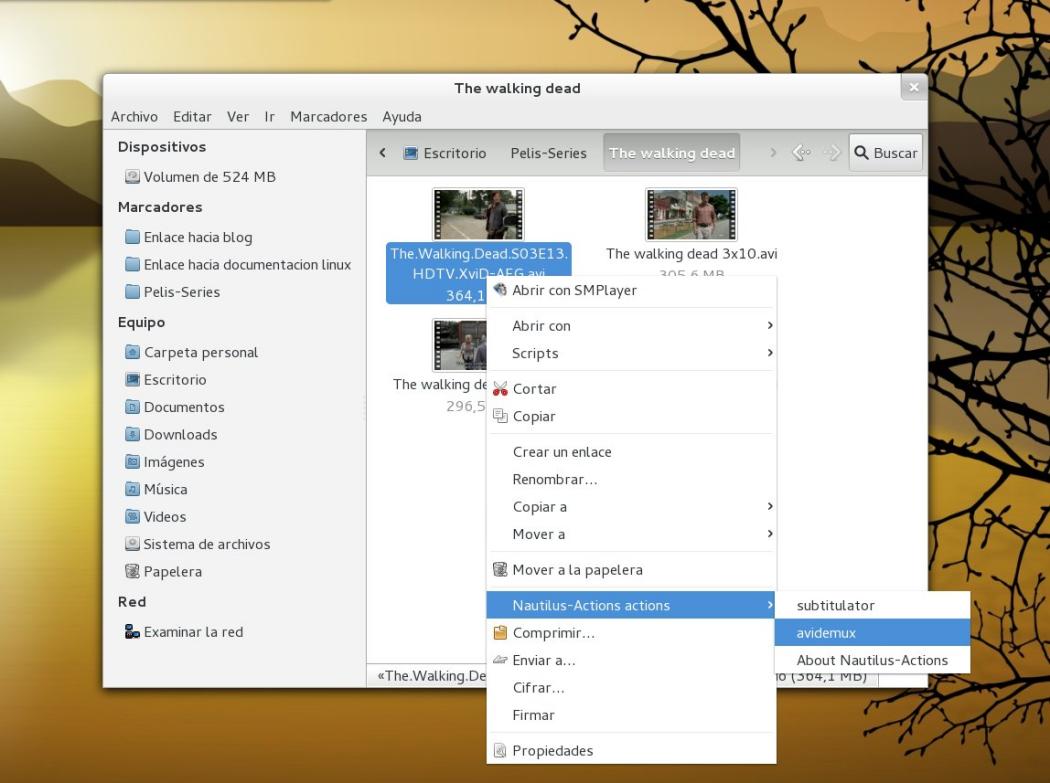
Task: Choose Crear un enlace from context menu
Action: (x=631, y=452)
